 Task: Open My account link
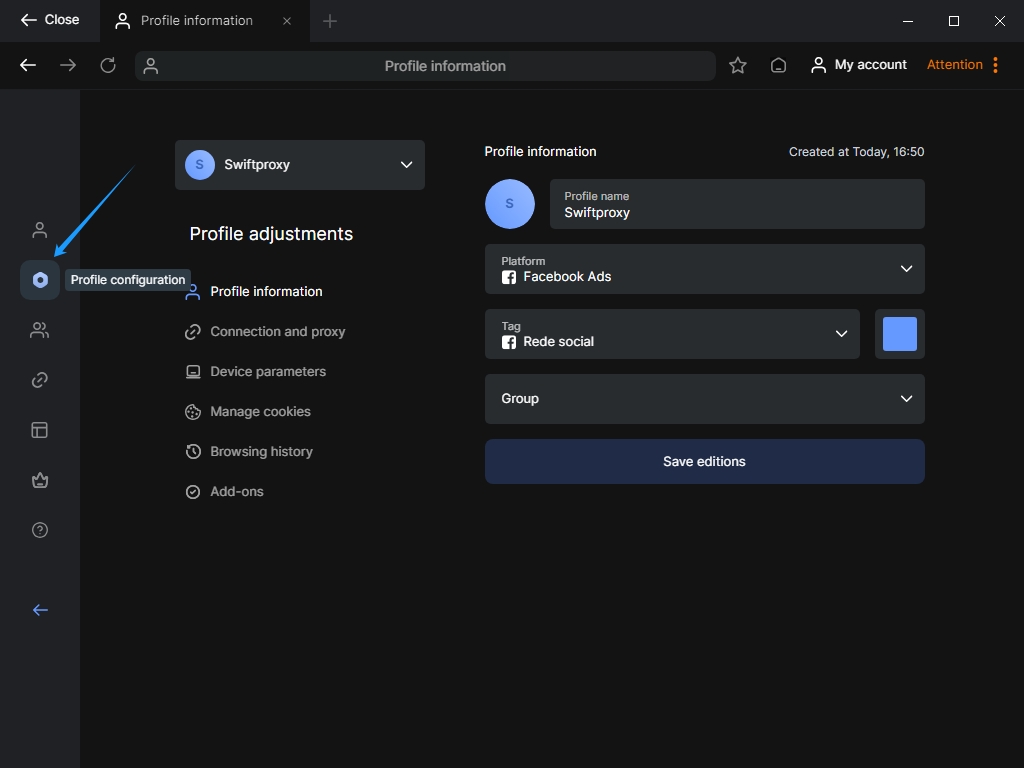pyautogui.click(x=859, y=65)
